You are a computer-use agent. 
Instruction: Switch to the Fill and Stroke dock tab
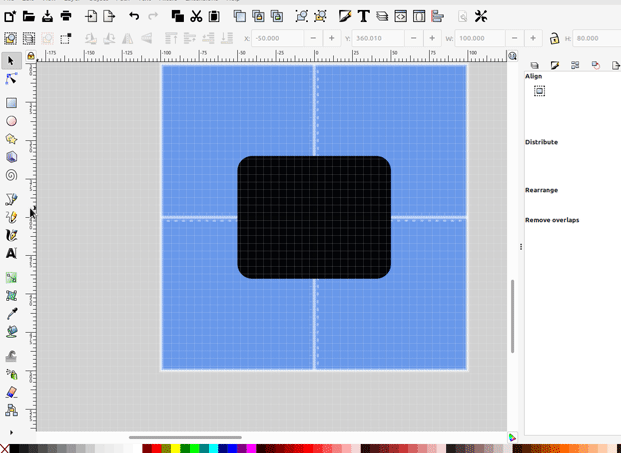click(555, 65)
